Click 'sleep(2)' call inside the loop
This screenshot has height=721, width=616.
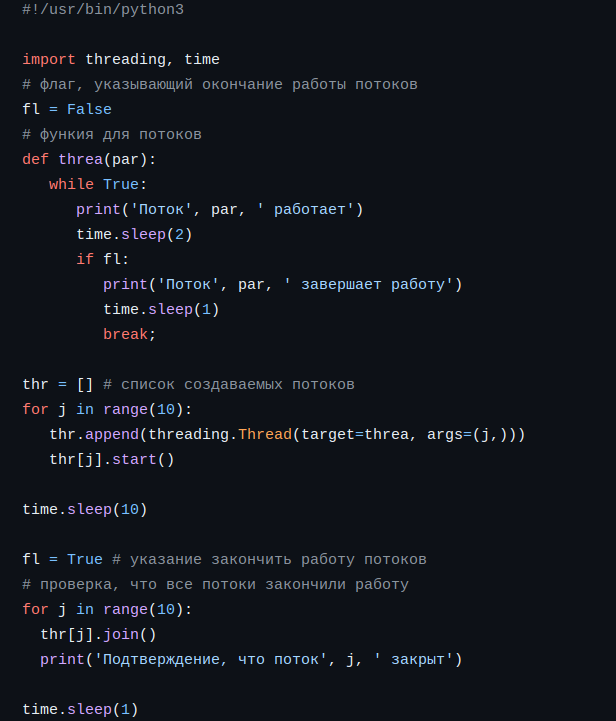[157, 235]
